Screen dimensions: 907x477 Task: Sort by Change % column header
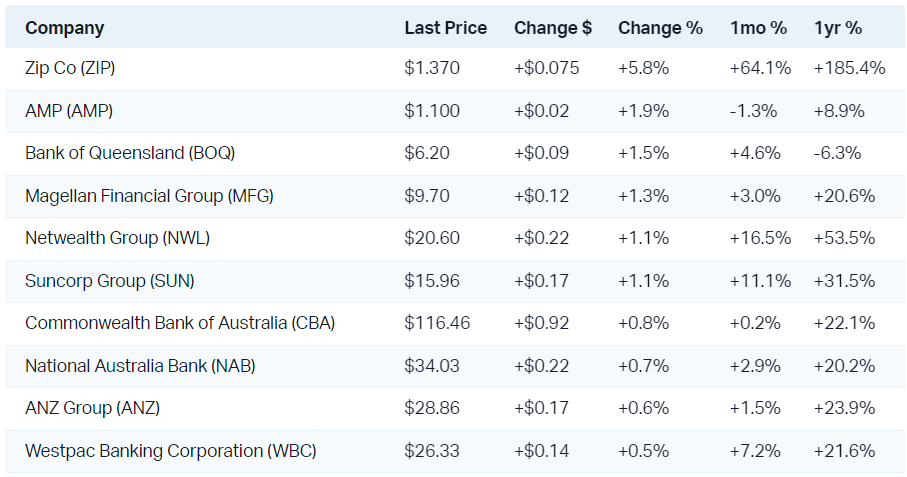tap(660, 28)
